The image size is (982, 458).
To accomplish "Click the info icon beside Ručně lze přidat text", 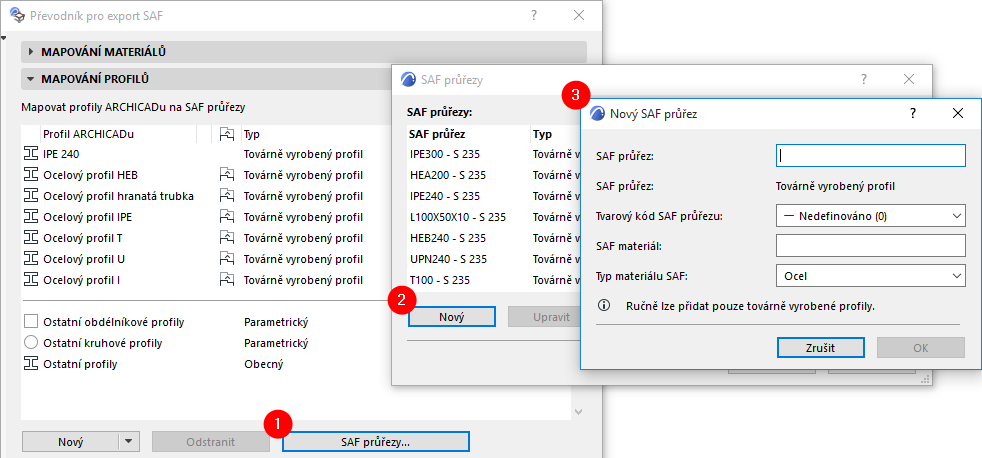I will 604,306.
